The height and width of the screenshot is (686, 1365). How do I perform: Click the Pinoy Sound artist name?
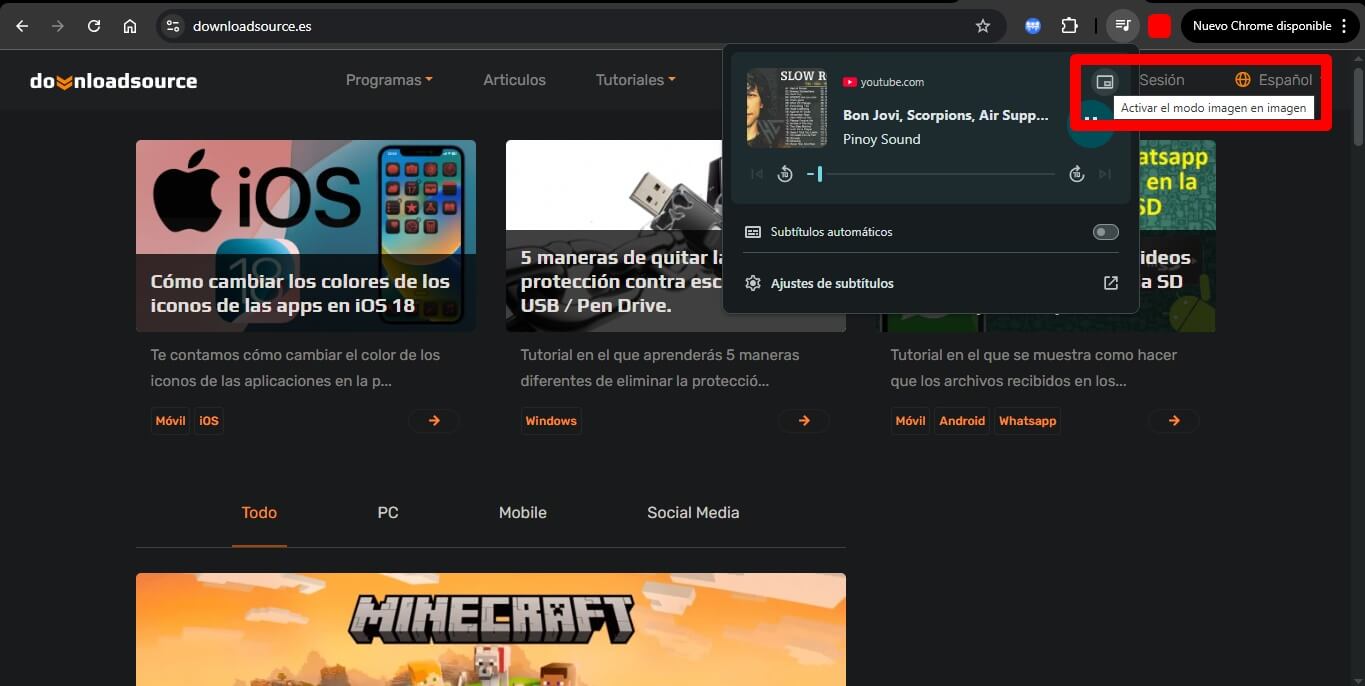pyautogui.click(x=881, y=139)
